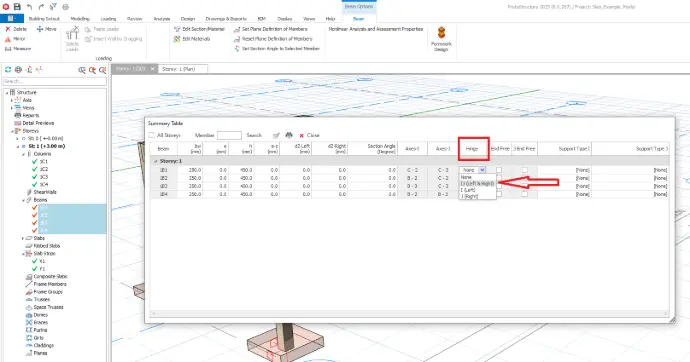The height and width of the screenshot is (362, 690).
Task: Tick the J End Free checkbox for first beam
Action: click(525, 170)
